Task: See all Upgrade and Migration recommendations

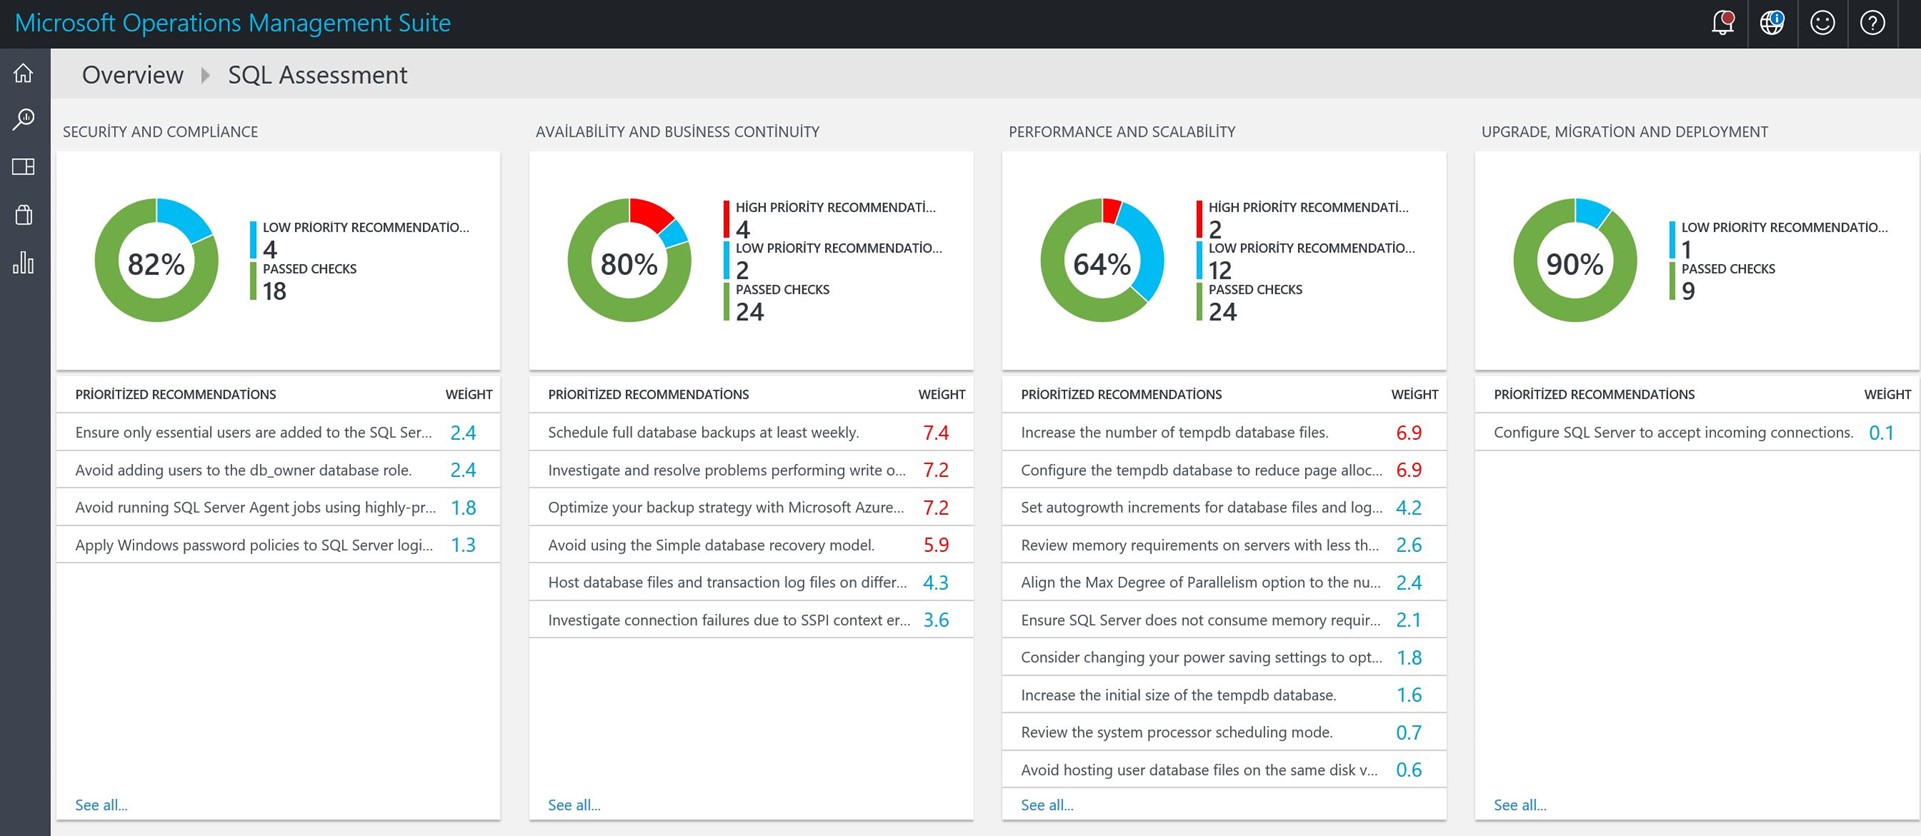Action: click(x=1520, y=805)
